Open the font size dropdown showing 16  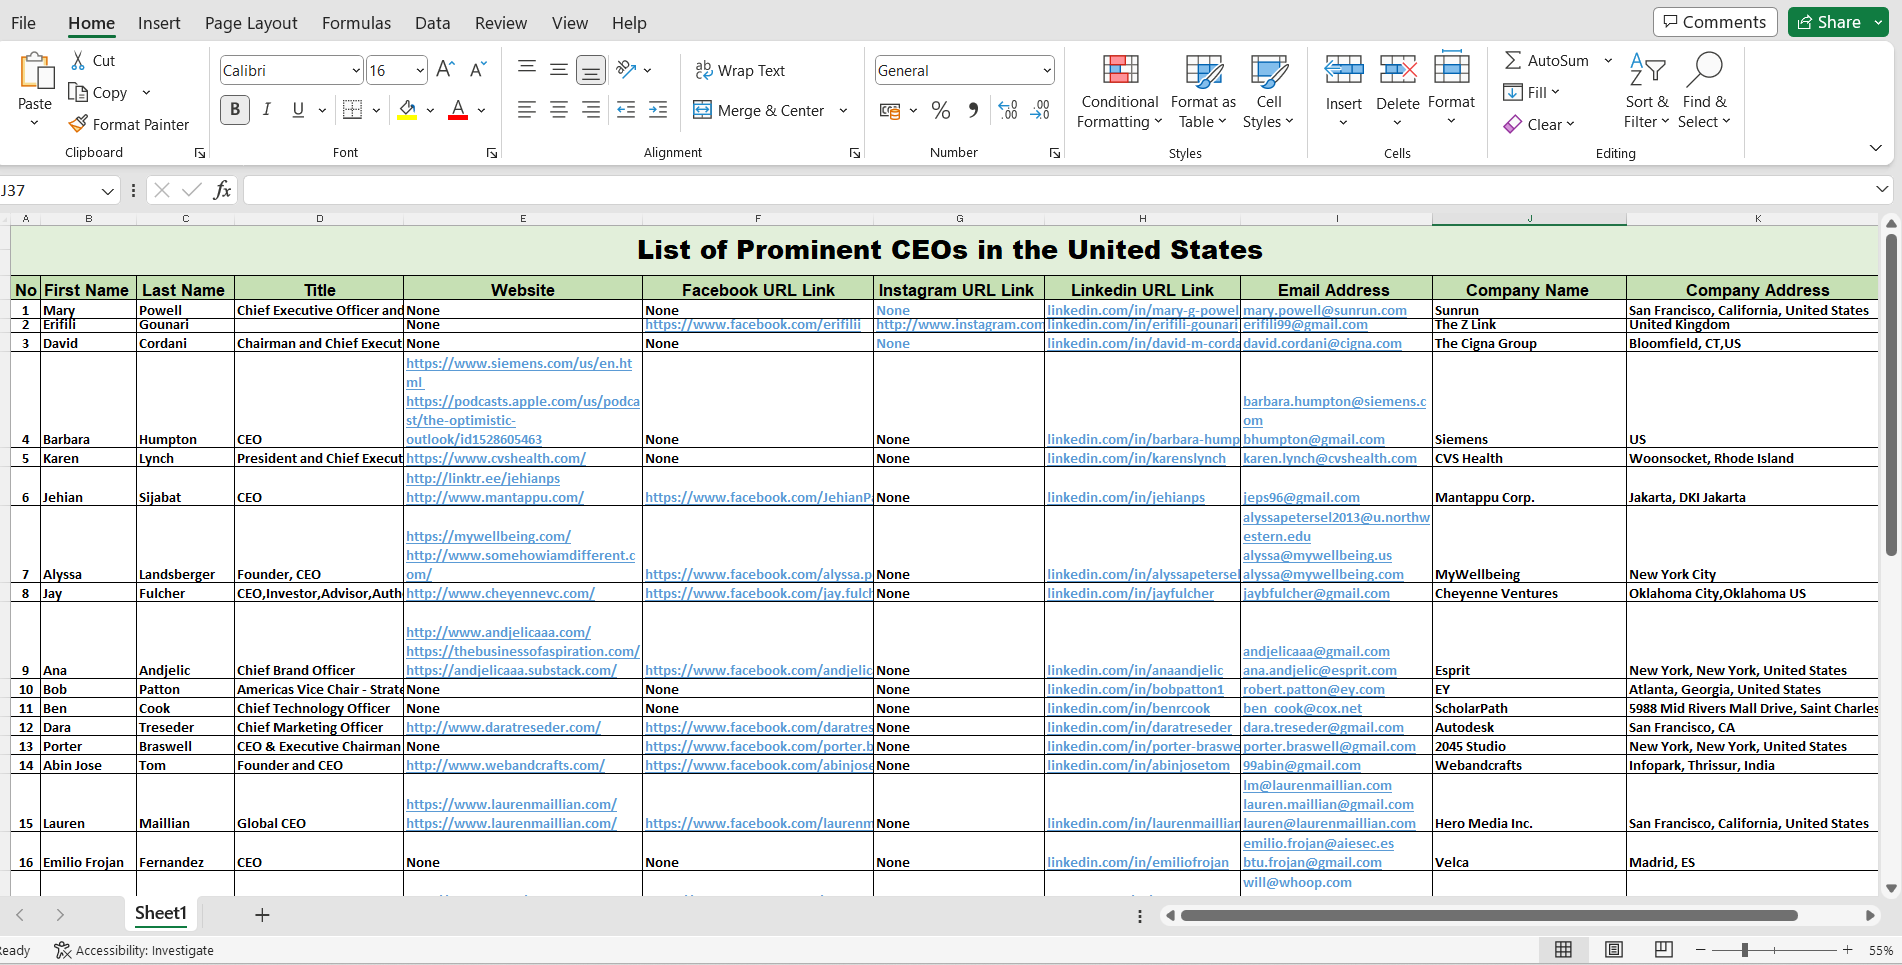click(x=420, y=70)
